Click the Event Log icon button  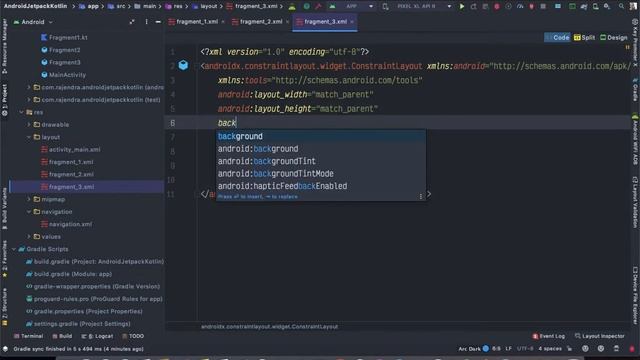click(x=549, y=336)
